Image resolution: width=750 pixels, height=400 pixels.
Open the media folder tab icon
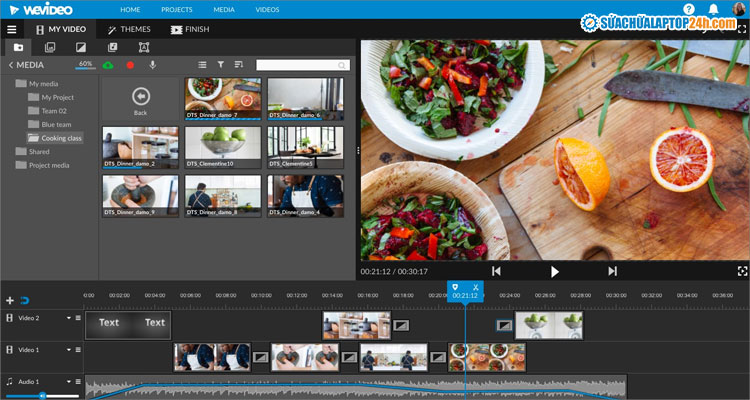pyautogui.click(x=18, y=47)
